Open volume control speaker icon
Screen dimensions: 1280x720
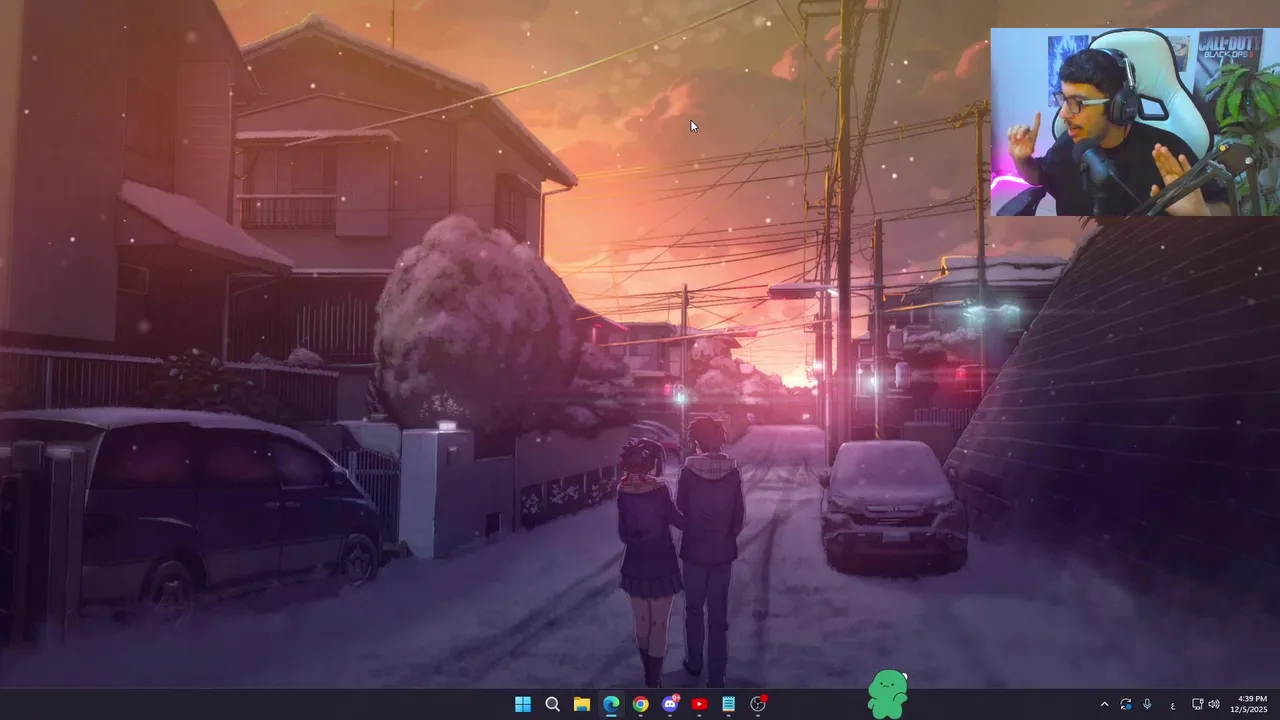click(x=1214, y=704)
